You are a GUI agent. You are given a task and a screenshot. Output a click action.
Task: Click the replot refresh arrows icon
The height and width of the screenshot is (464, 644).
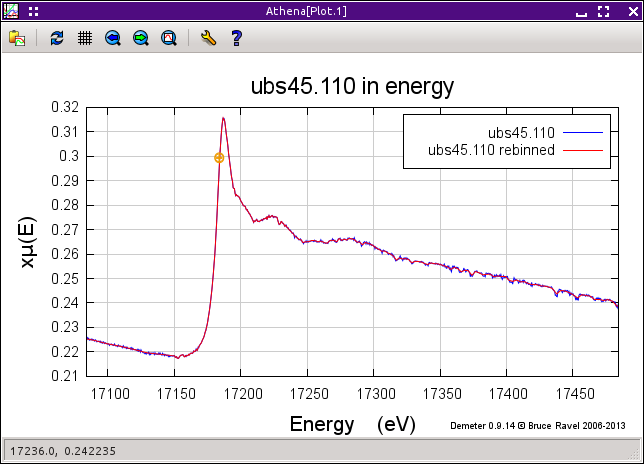click(x=57, y=38)
